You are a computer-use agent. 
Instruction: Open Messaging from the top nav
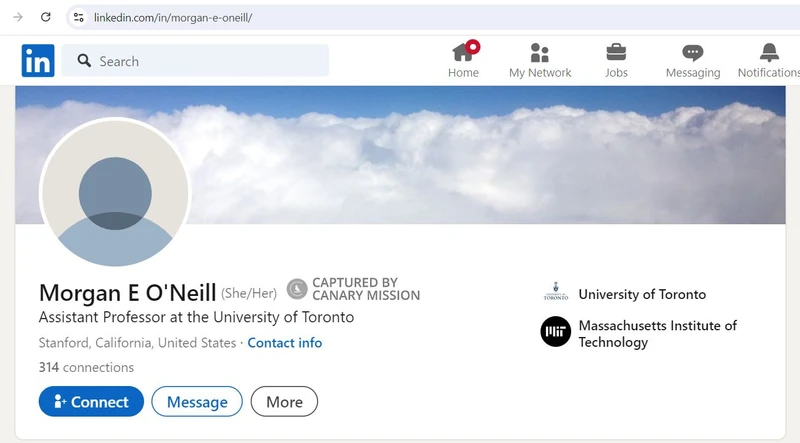(x=693, y=60)
